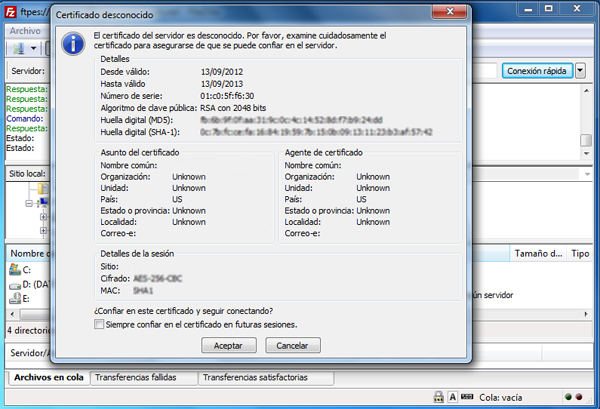Open the Site Manager dropdown arrow

coord(34,48)
